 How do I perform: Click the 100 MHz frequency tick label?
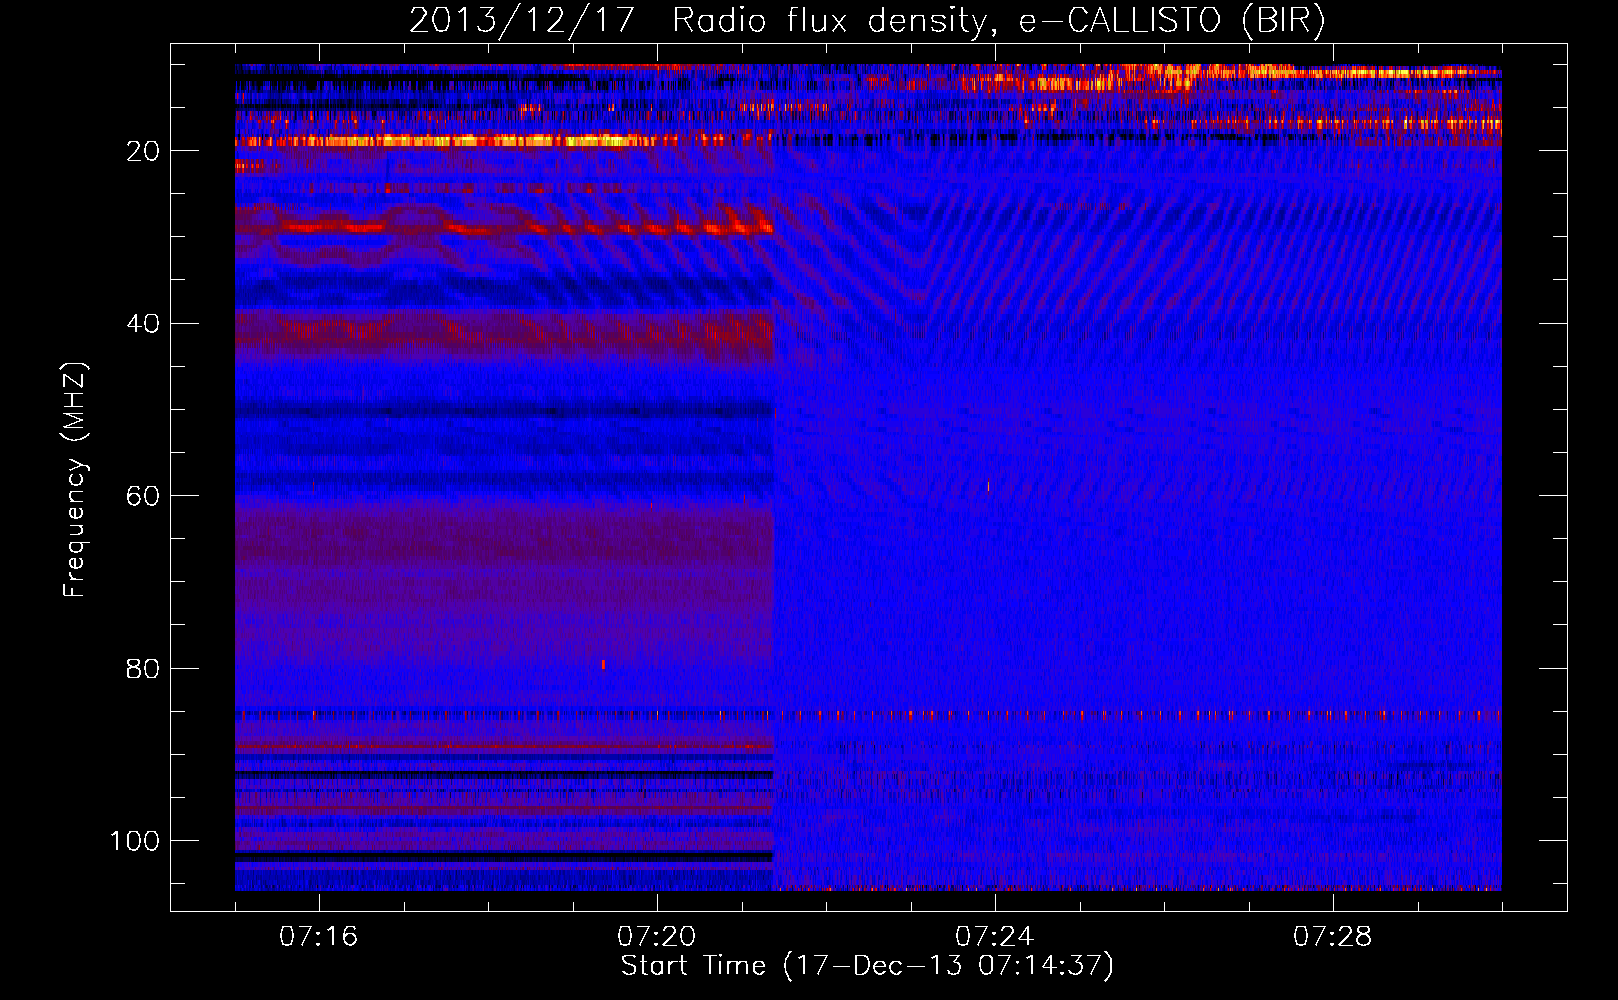click(135, 841)
